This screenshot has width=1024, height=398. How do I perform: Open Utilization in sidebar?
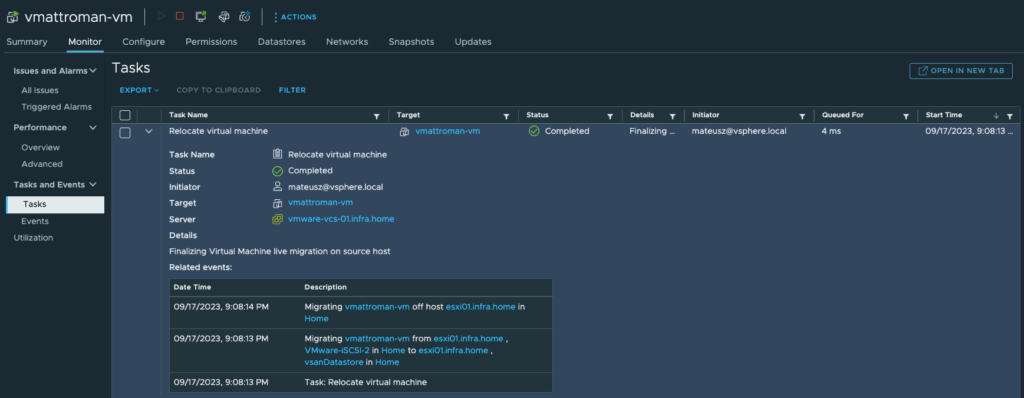point(33,238)
